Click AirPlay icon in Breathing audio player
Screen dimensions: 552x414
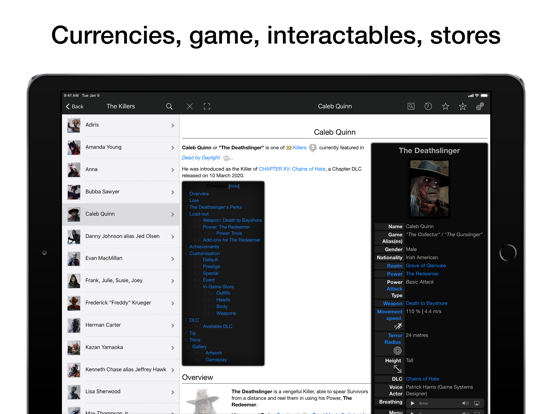click(x=477, y=403)
